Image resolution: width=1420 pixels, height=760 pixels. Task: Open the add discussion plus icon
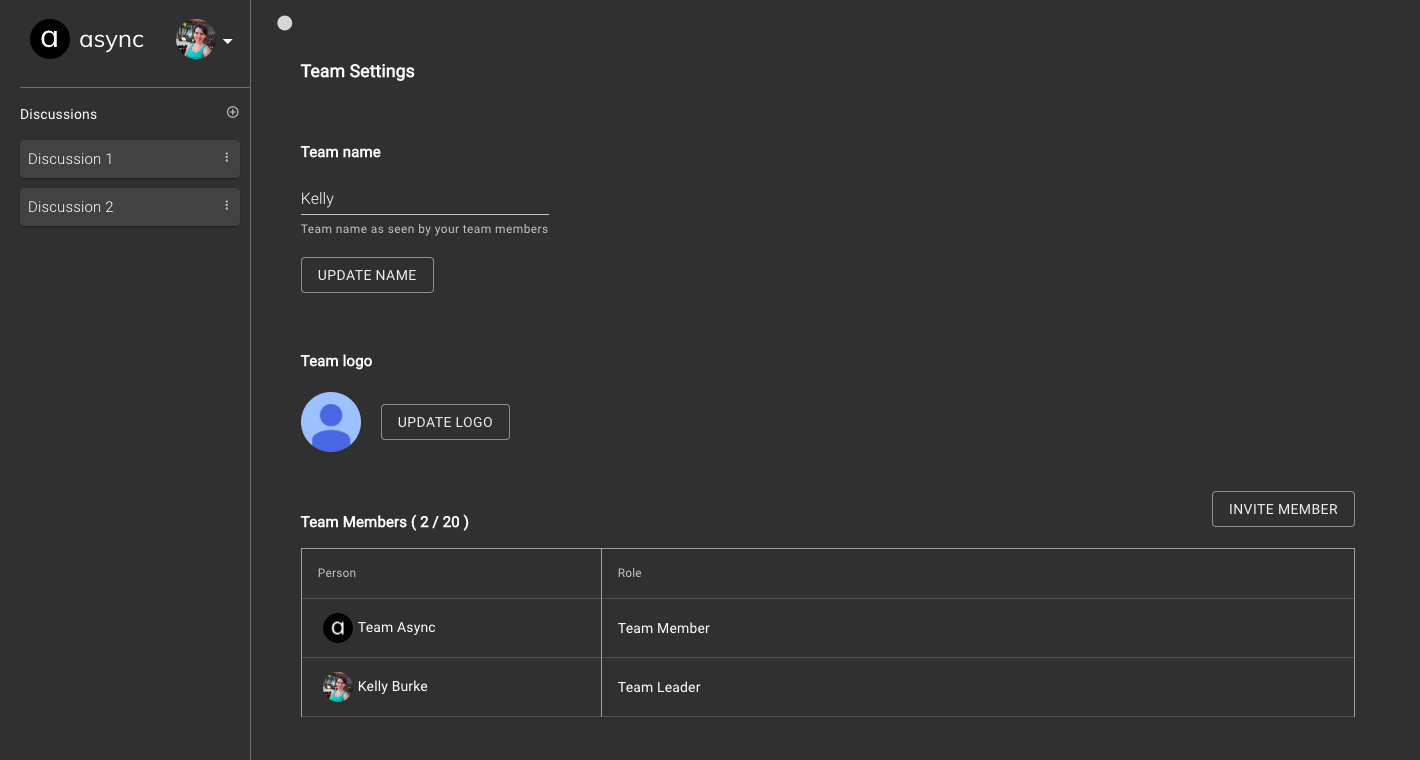pos(232,112)
